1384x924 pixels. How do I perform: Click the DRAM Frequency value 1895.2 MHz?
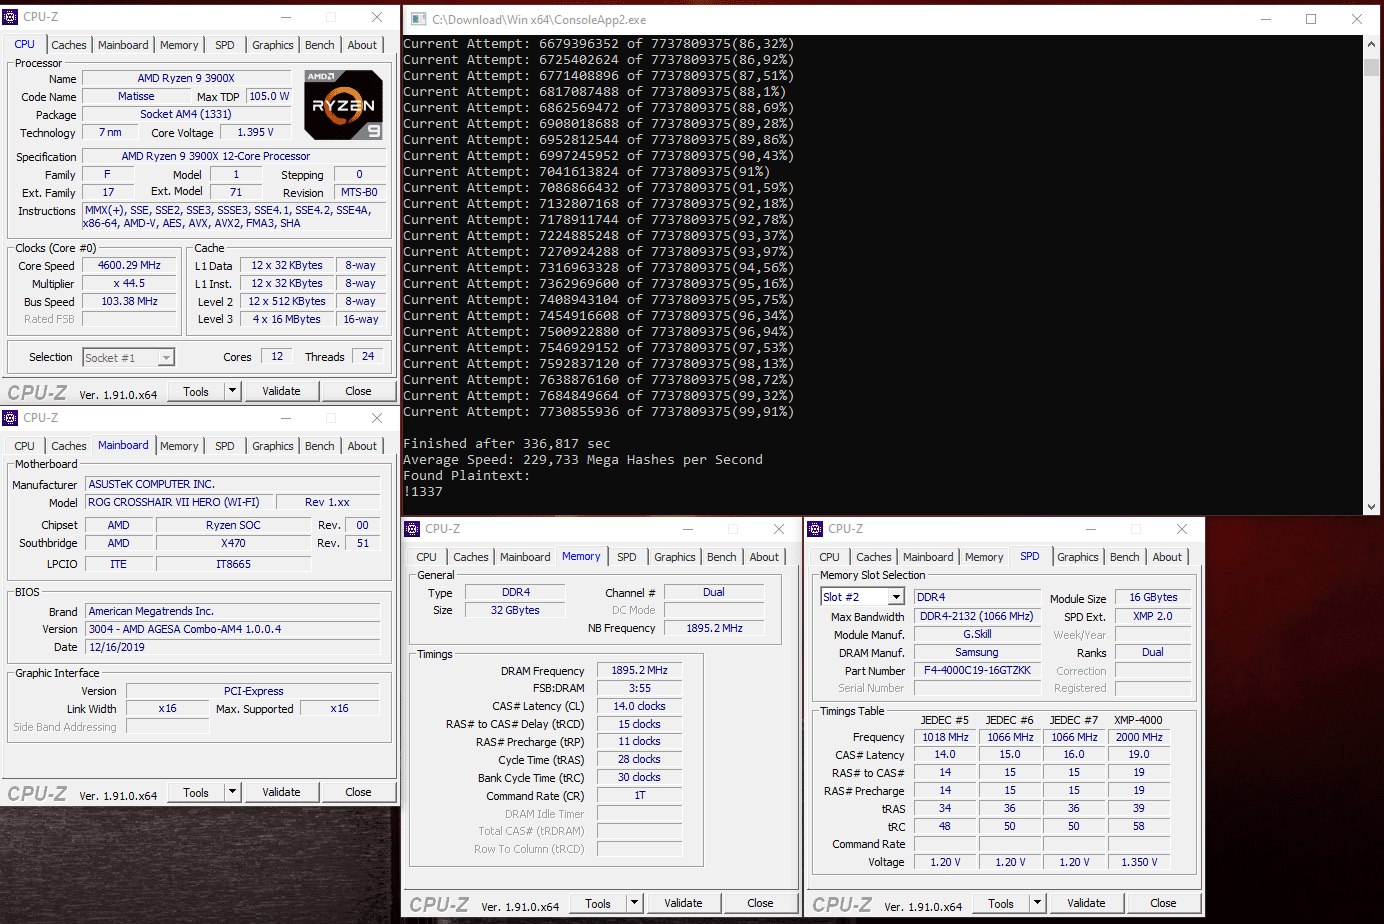(639, 670)
